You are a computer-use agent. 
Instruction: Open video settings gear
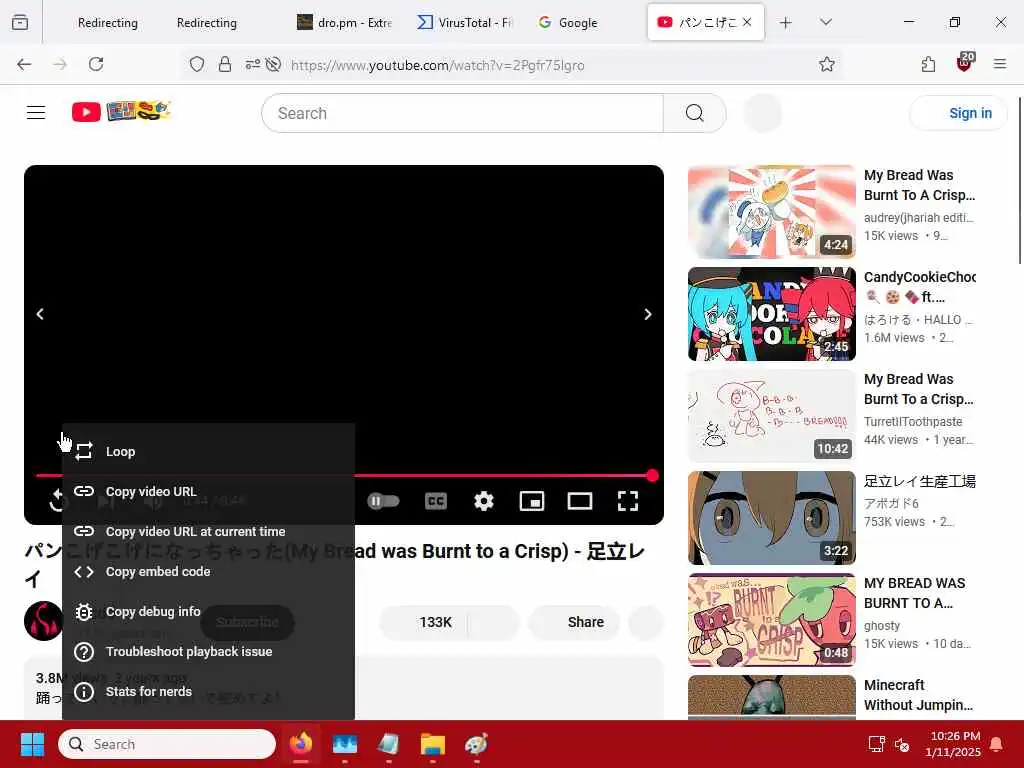[x=483, y=501]
